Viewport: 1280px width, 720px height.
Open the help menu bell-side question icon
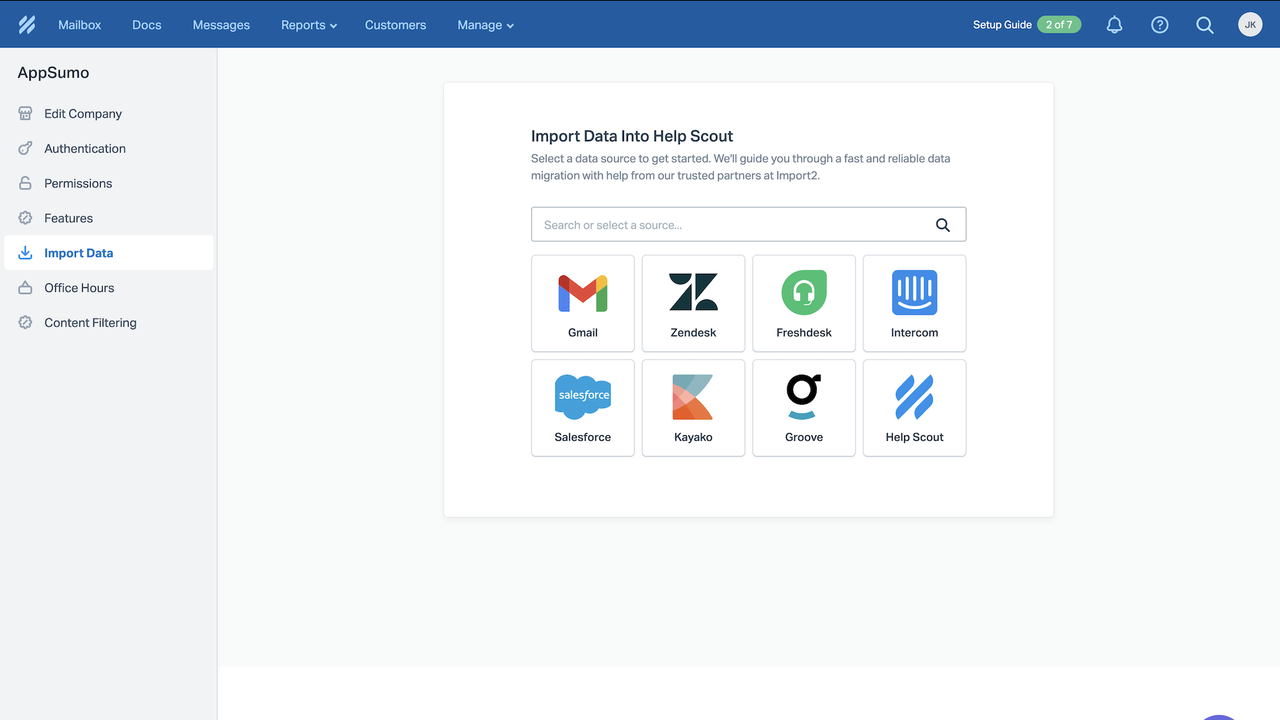point(1159,24)
